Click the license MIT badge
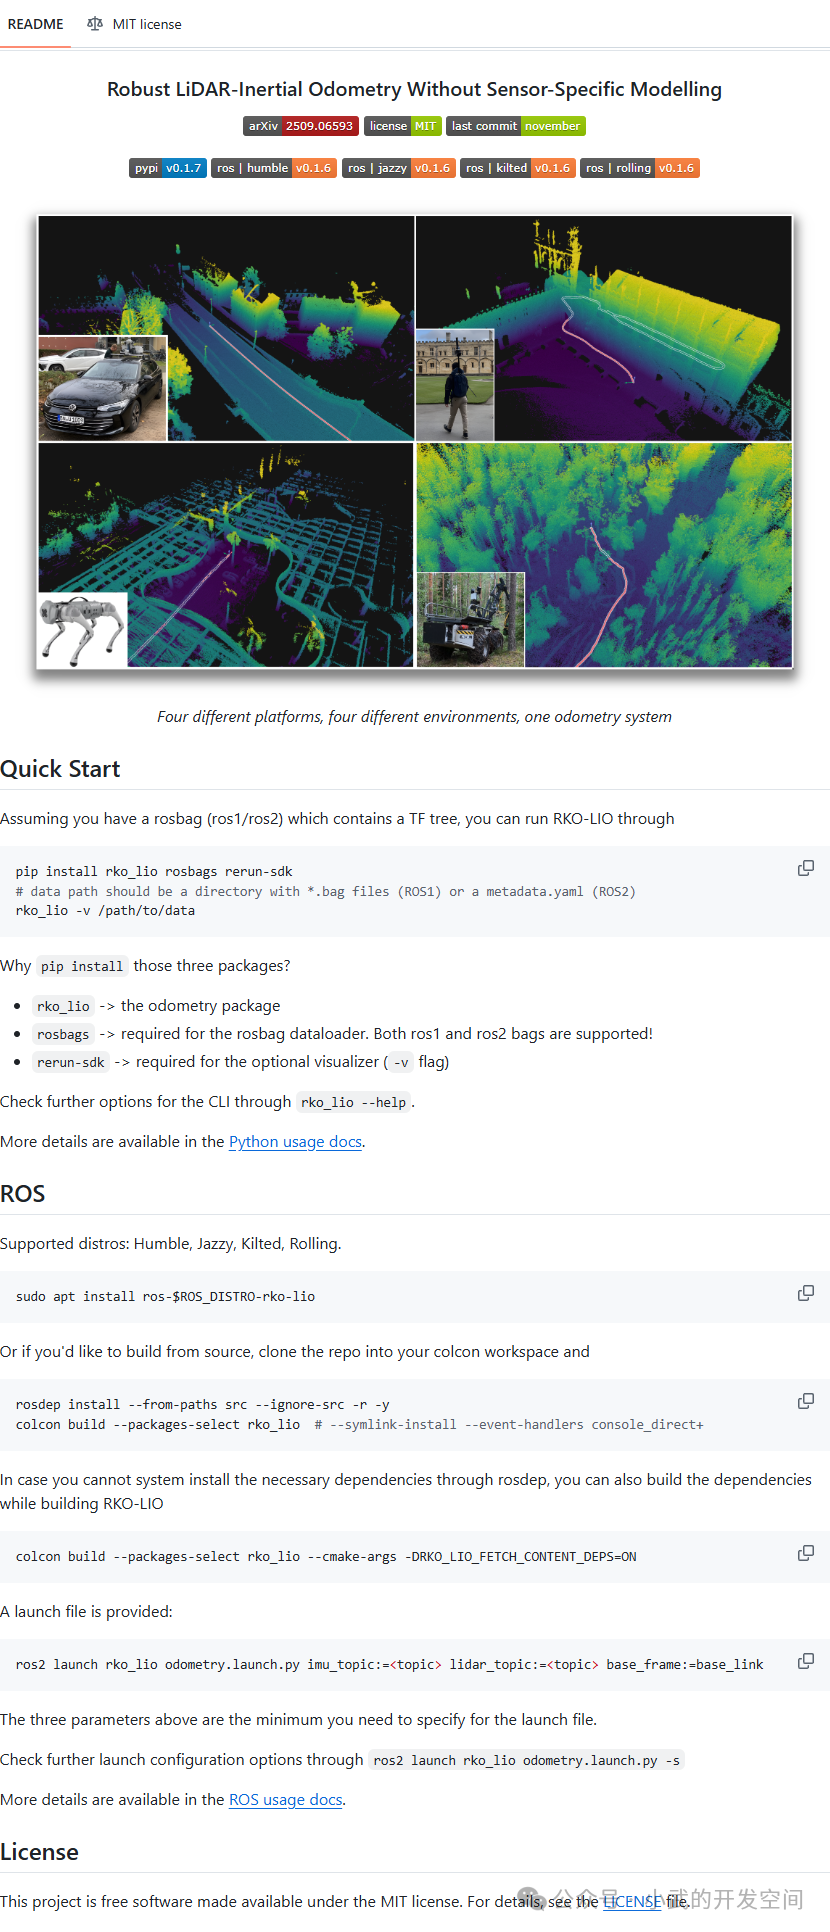Image resolution: width=830 pixels, height=1932 pixels. tap(402, 126)
